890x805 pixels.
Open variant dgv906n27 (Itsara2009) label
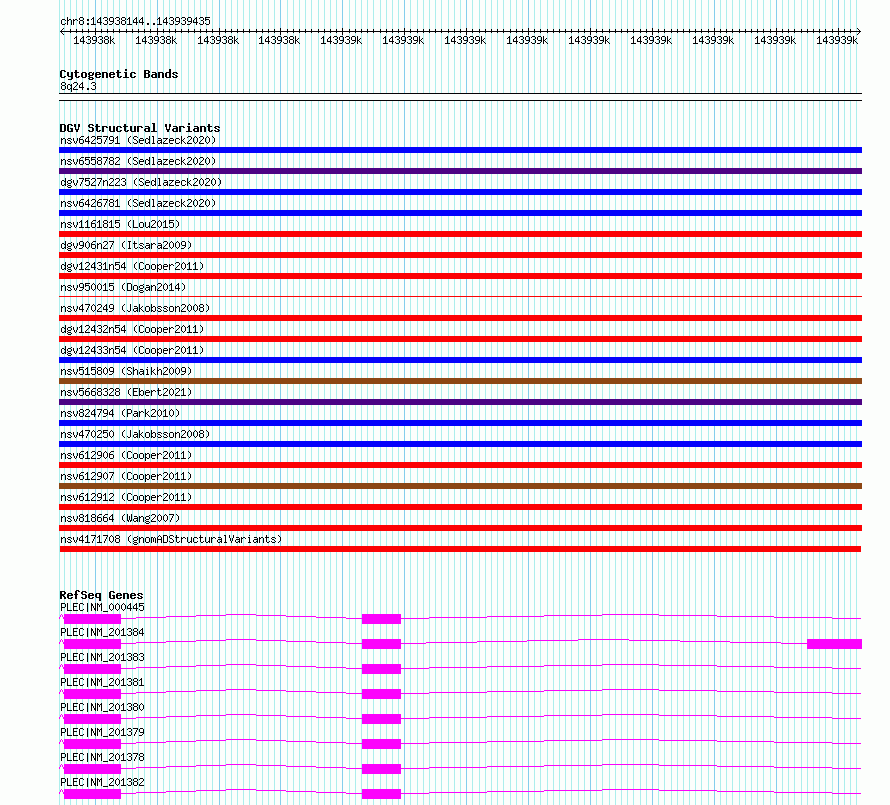coord(126,245)
